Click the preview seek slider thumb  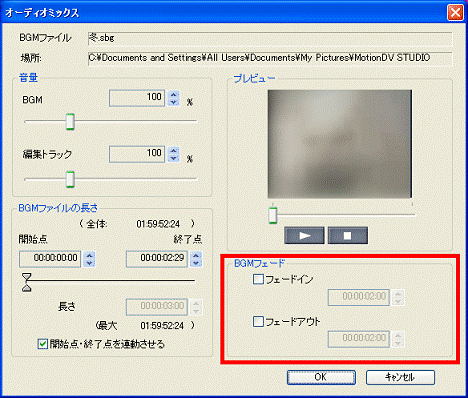tap(273, 215)
